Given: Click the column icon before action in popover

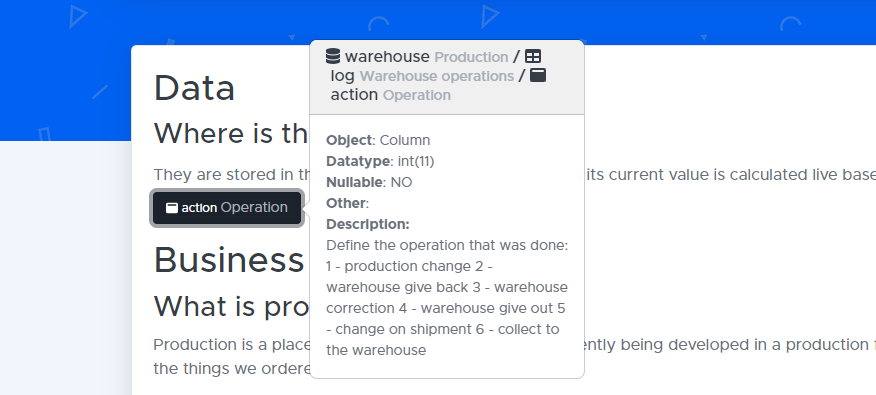Looking at the screenshot, I should pos(537,75).
